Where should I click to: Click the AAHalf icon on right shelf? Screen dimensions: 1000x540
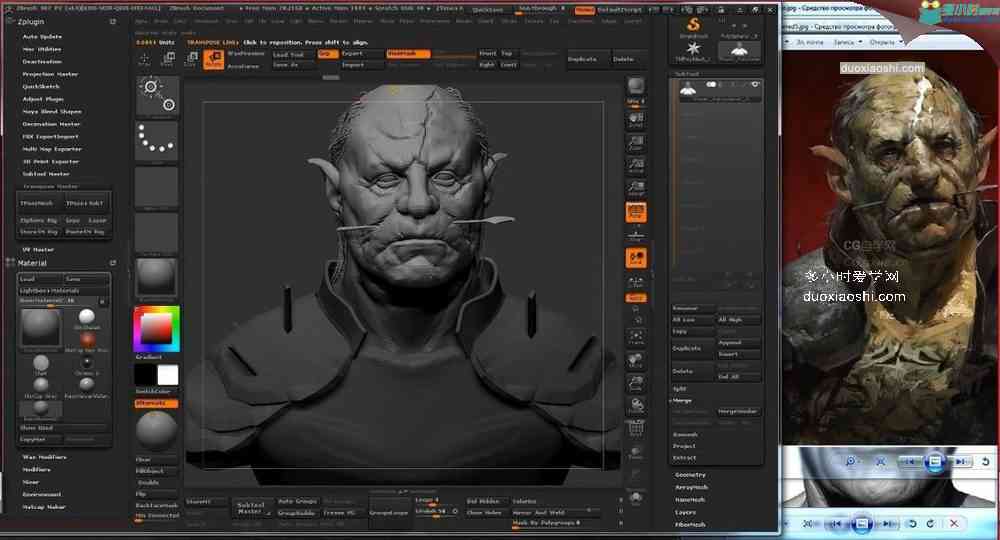pyautogui.click(x=636, y=188)
